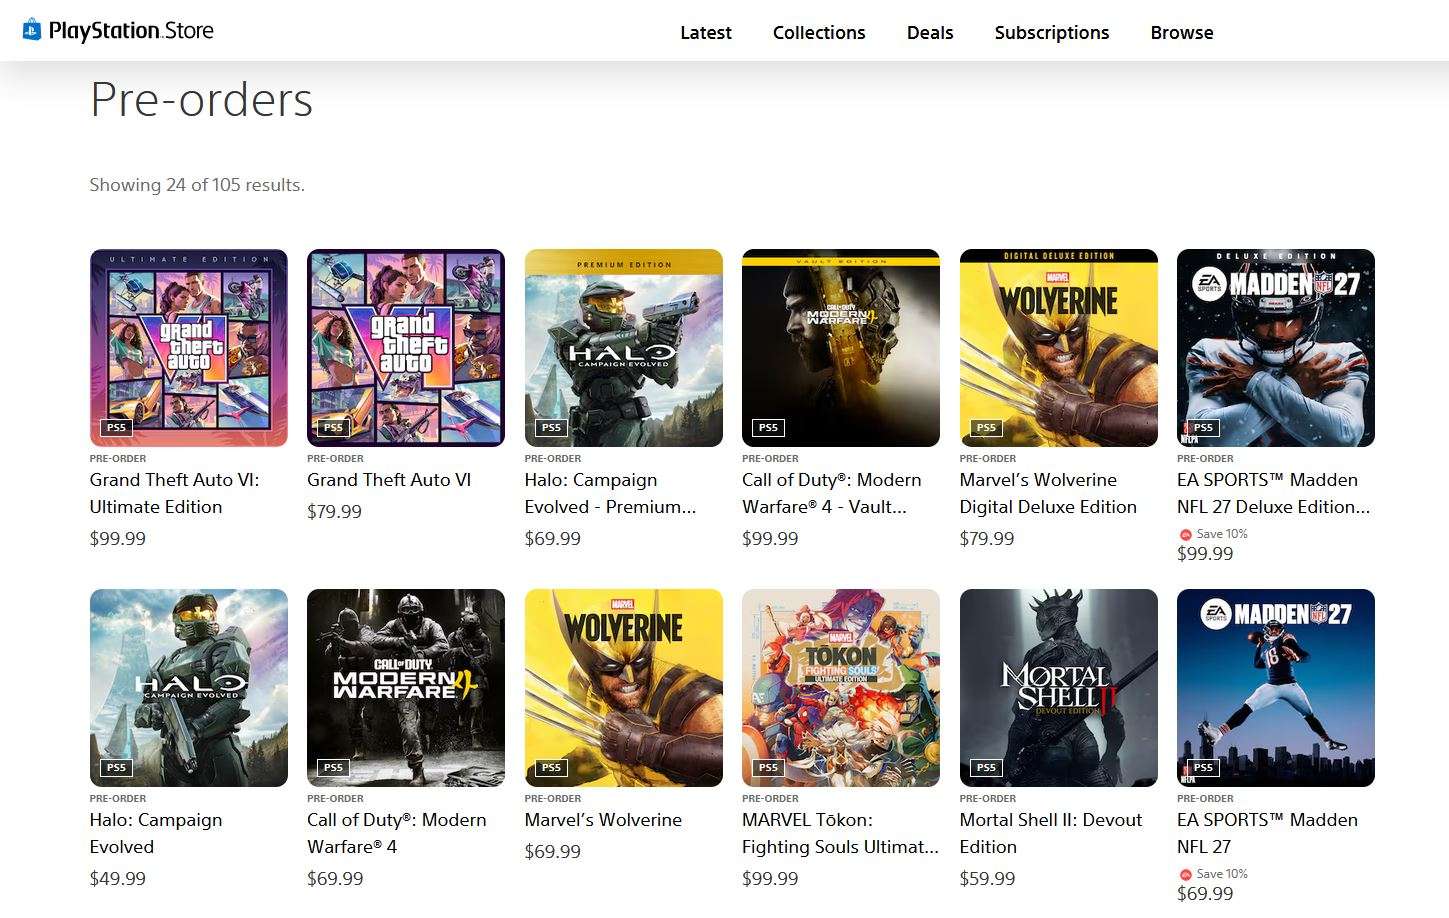Click the $49.99 price under Halo

118,878
